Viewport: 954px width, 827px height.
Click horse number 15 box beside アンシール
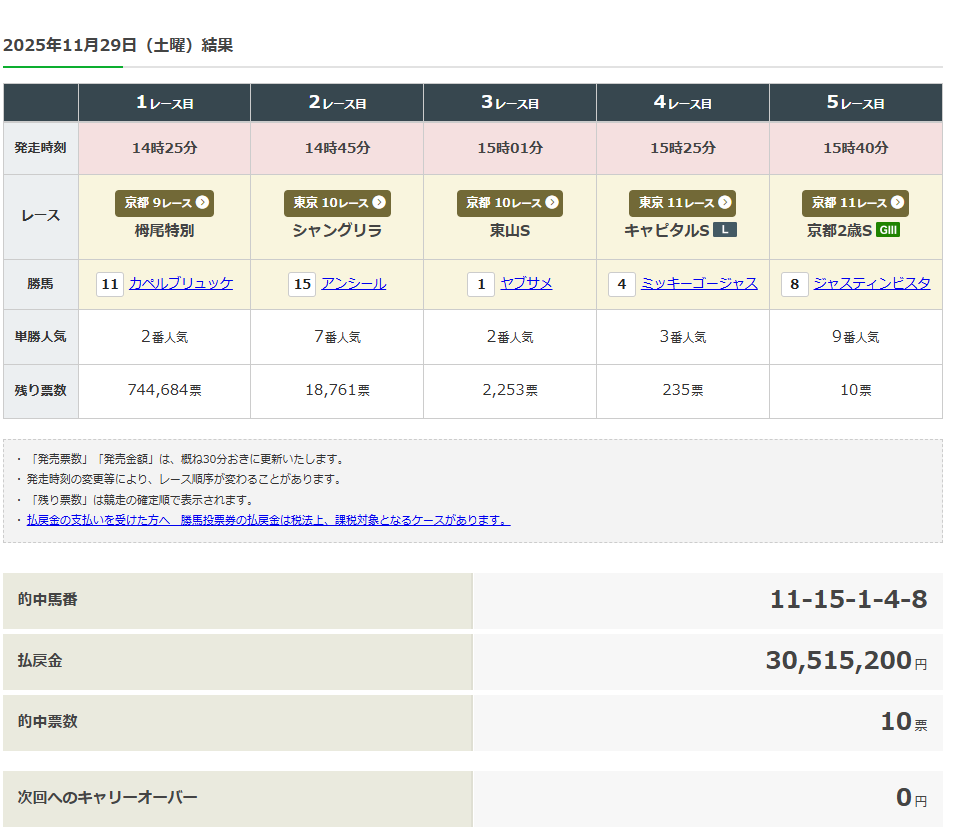coord(302,284)
